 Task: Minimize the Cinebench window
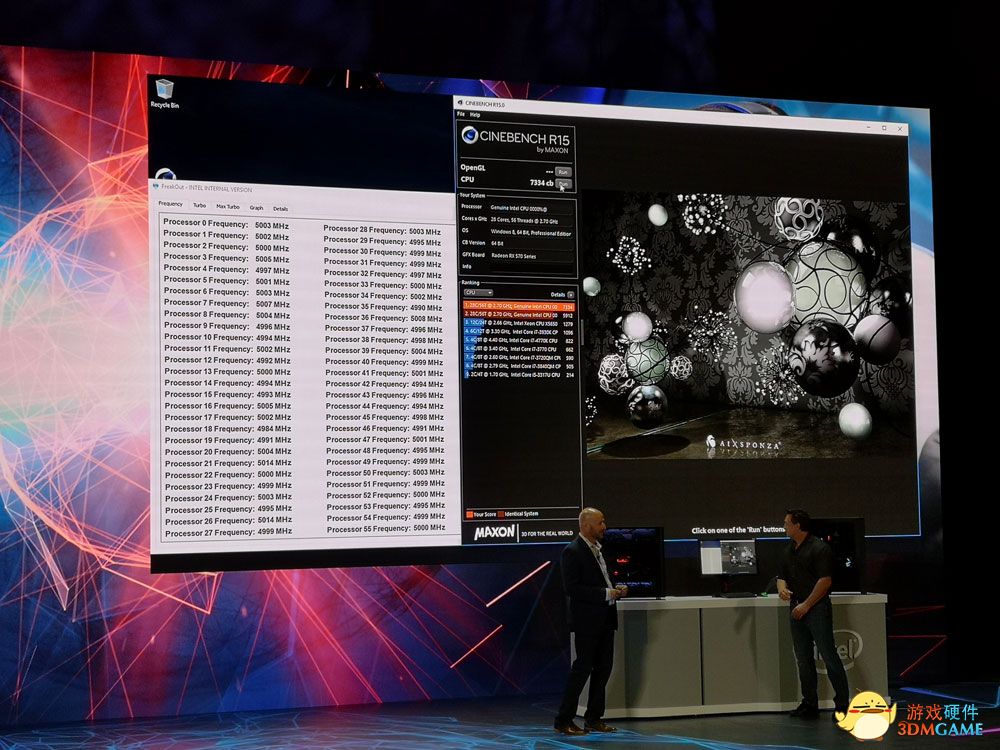pos(868,128)
